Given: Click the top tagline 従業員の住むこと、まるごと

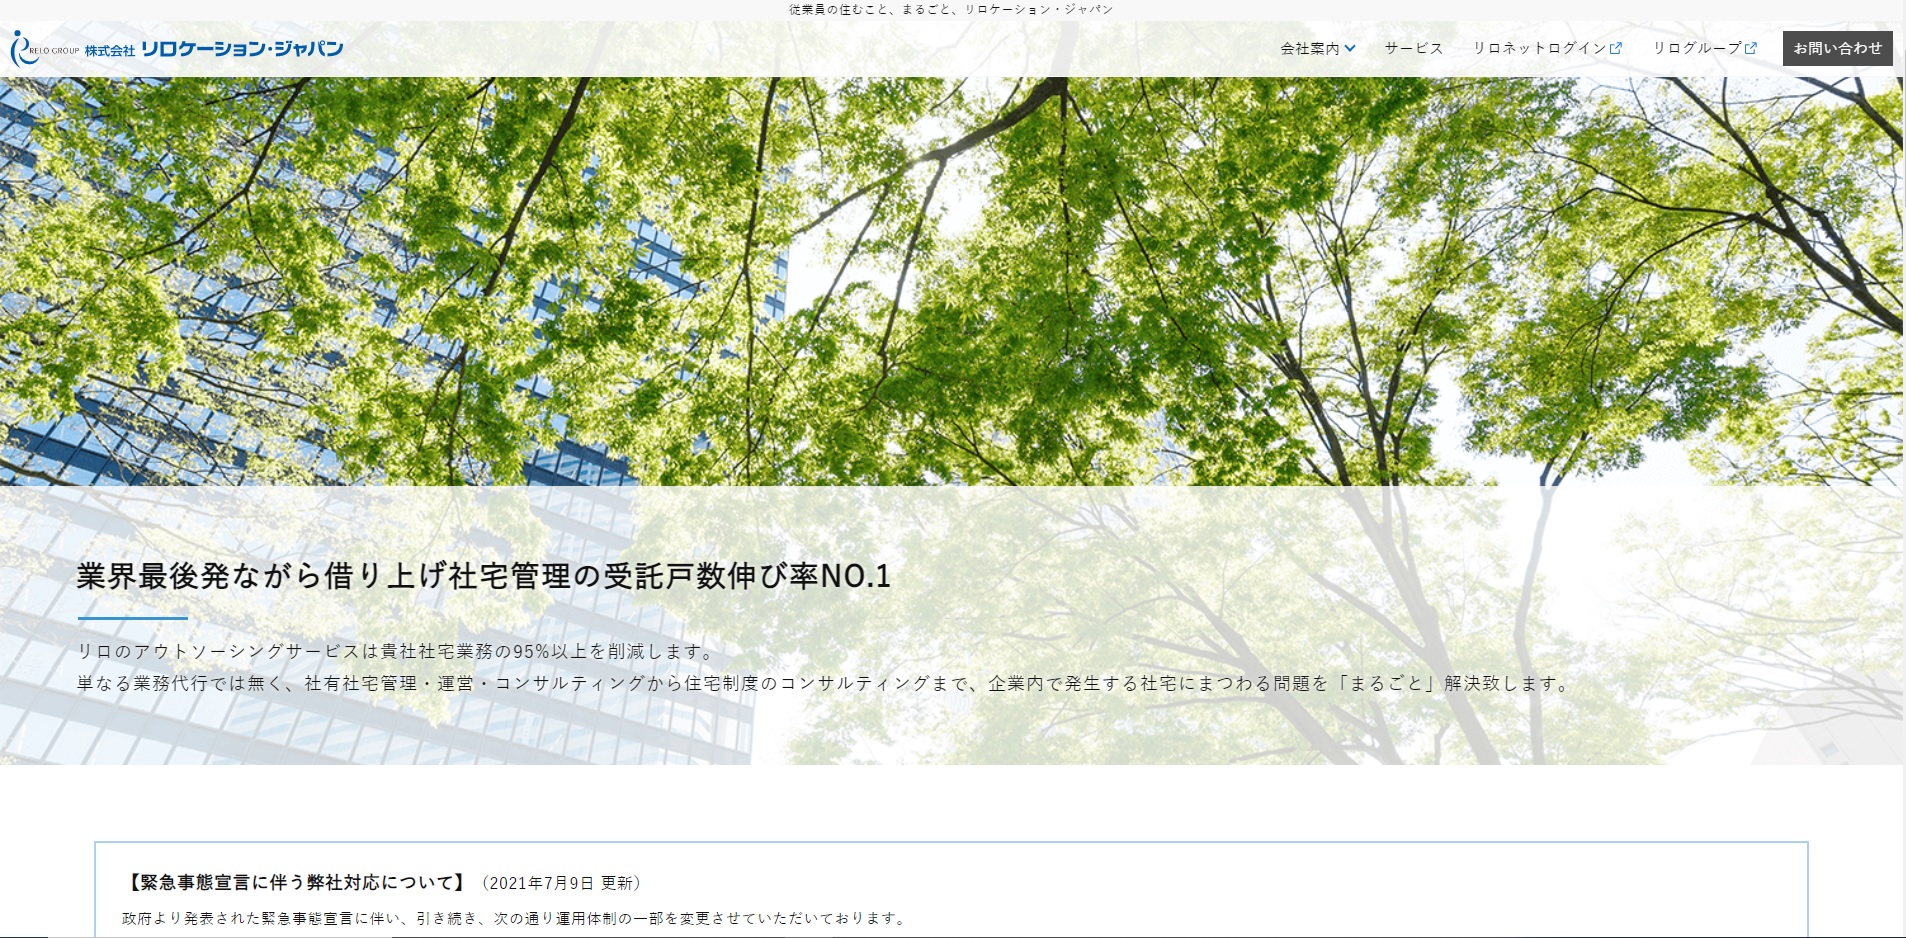Looking at the screenshot, I should tap(950, 9).
